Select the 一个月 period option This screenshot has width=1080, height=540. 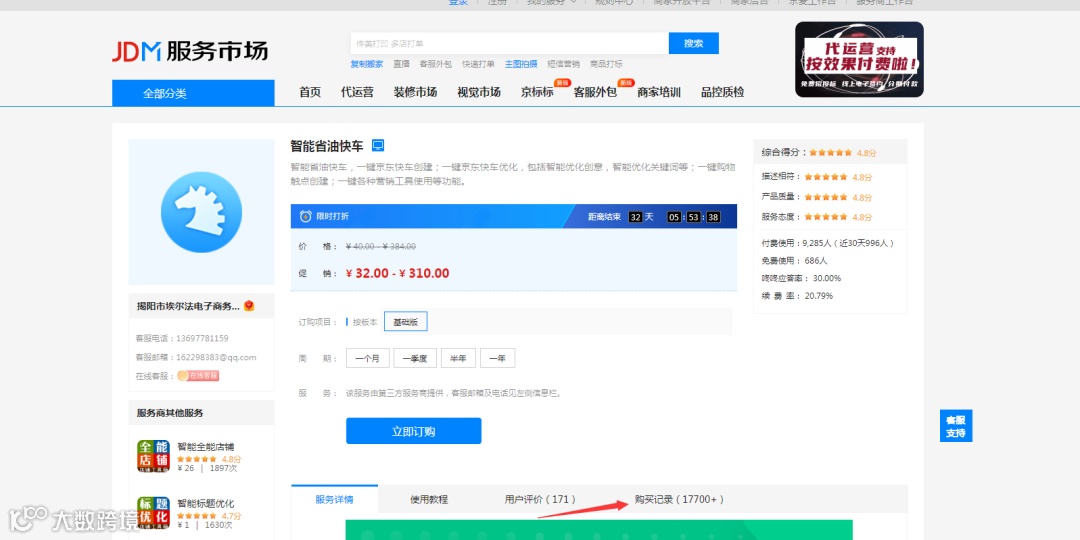(x=368, y=358)
